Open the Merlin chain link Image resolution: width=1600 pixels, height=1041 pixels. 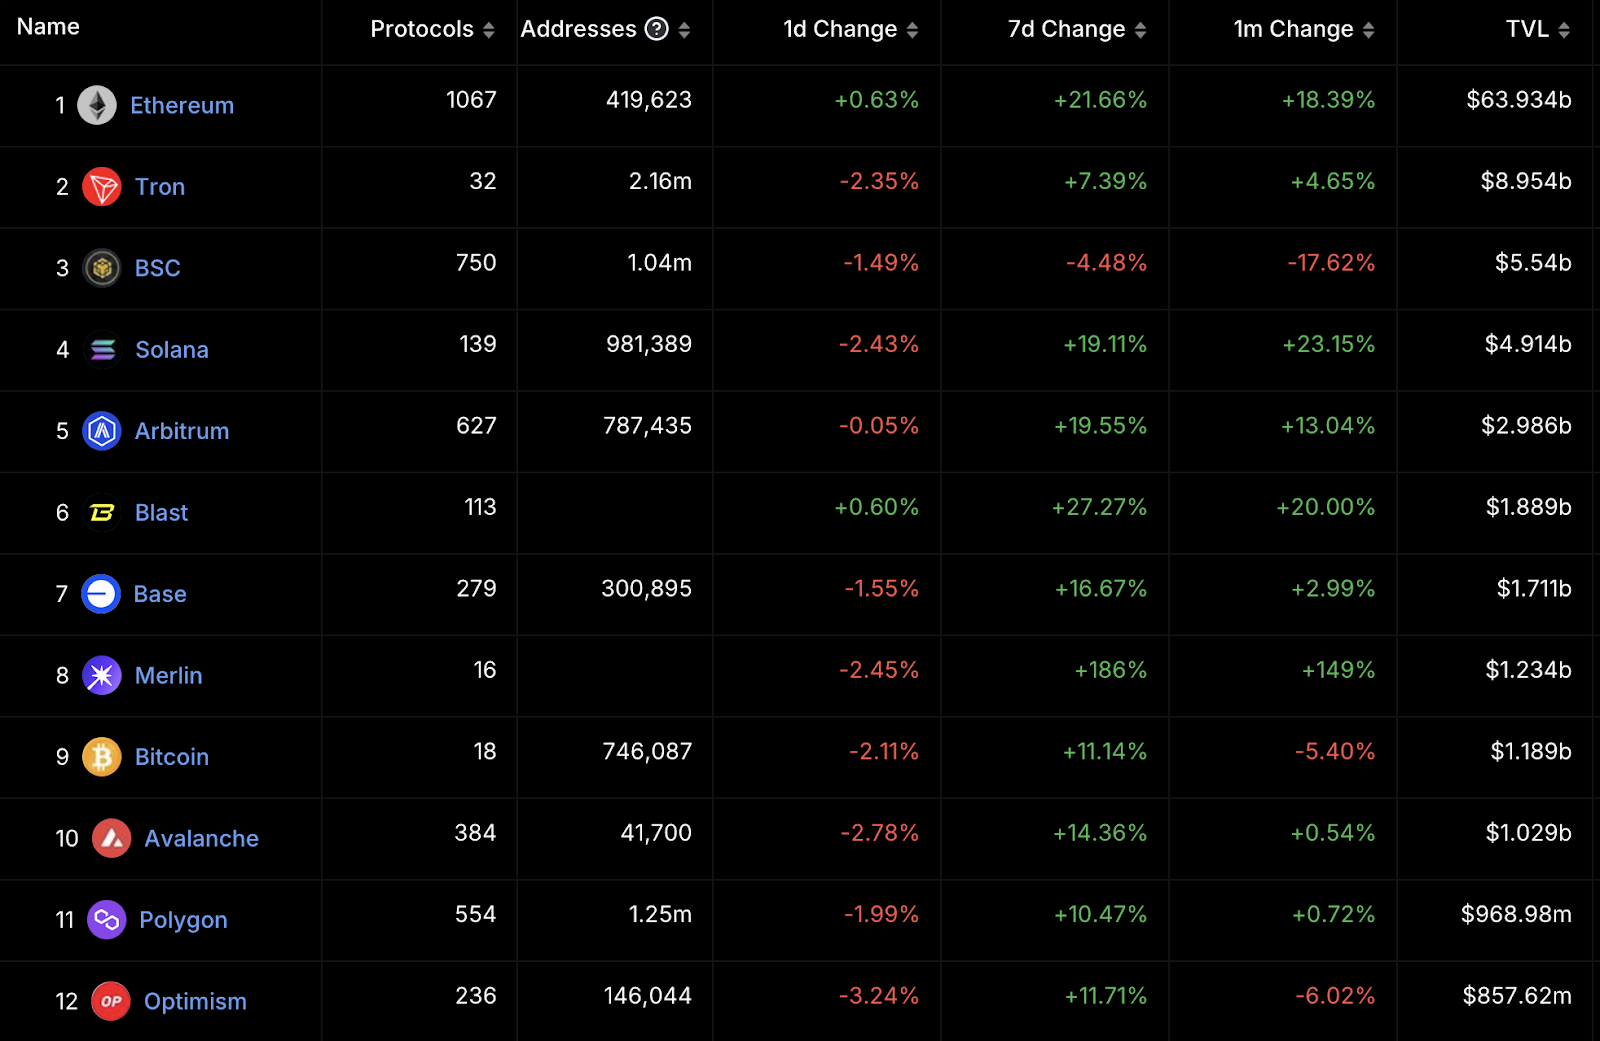[168, 676]
